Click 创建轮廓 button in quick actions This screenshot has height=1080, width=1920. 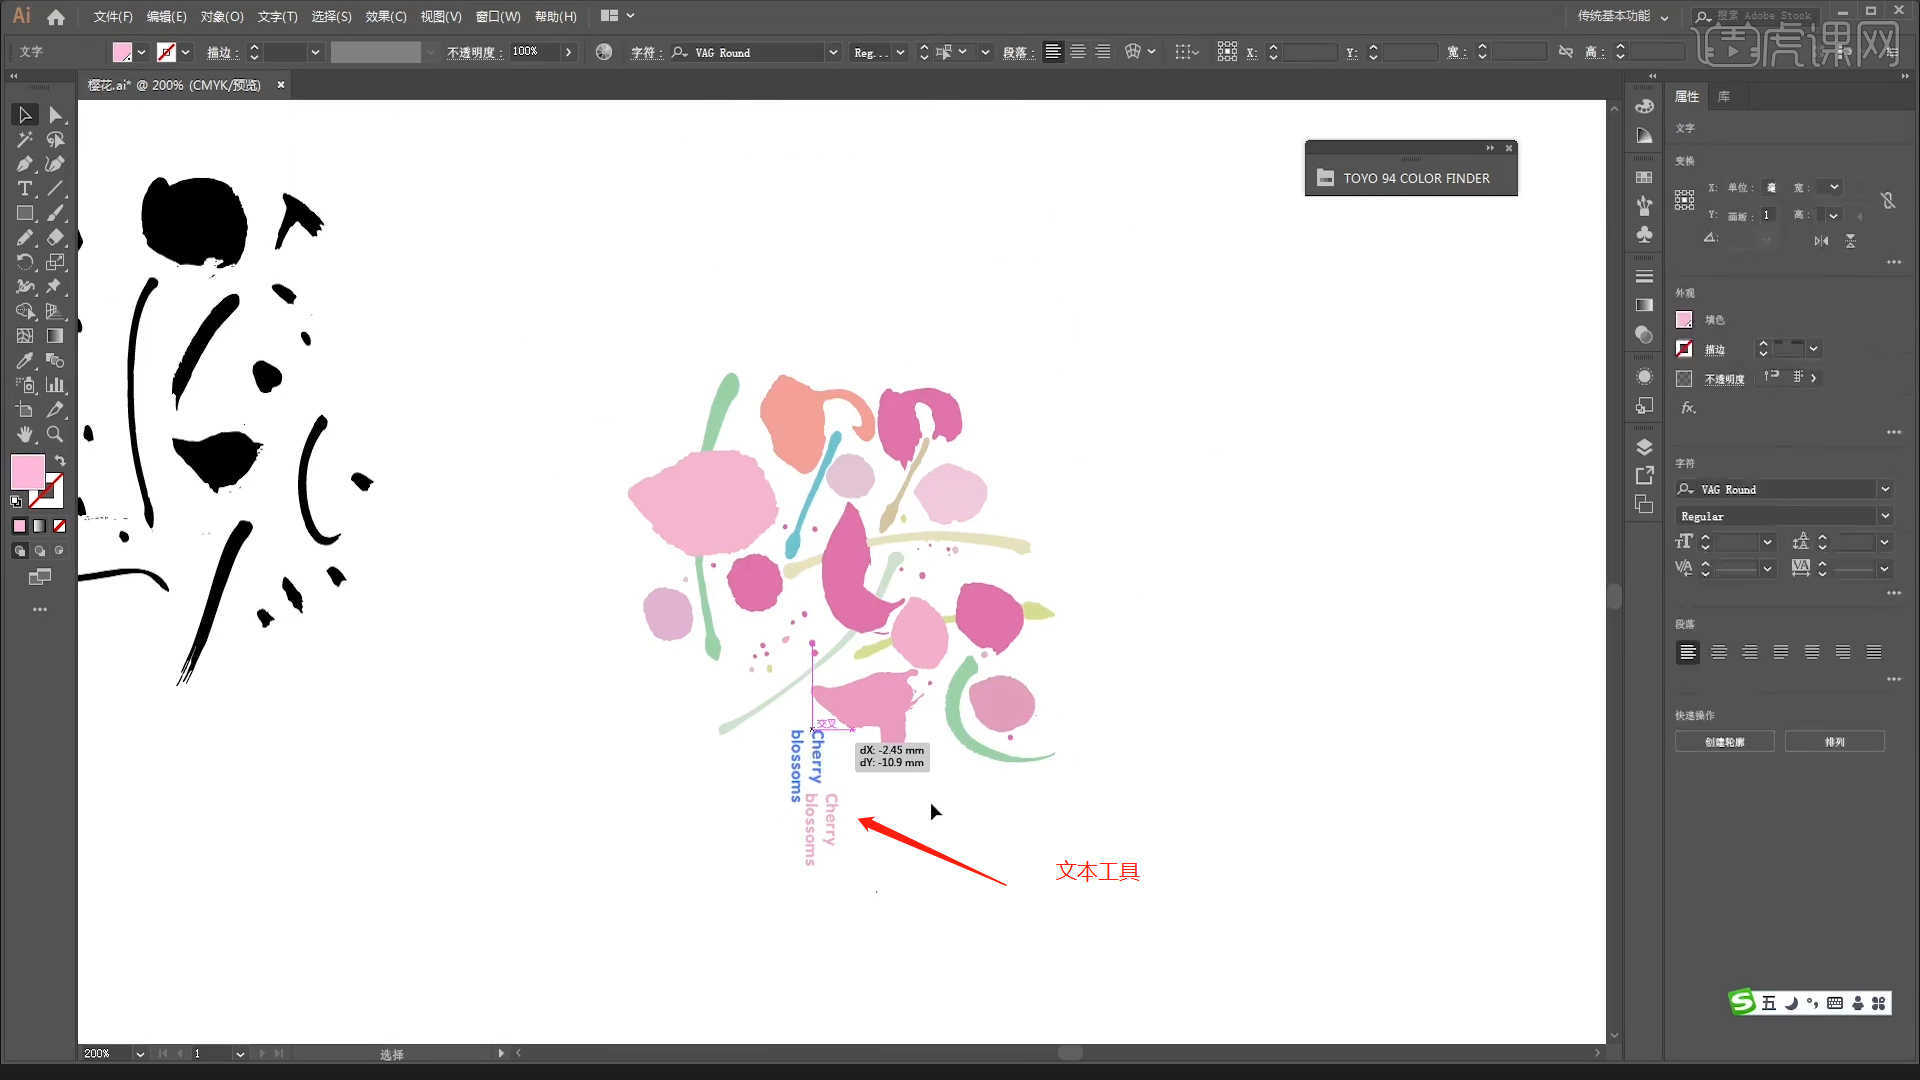[1725, 741]
